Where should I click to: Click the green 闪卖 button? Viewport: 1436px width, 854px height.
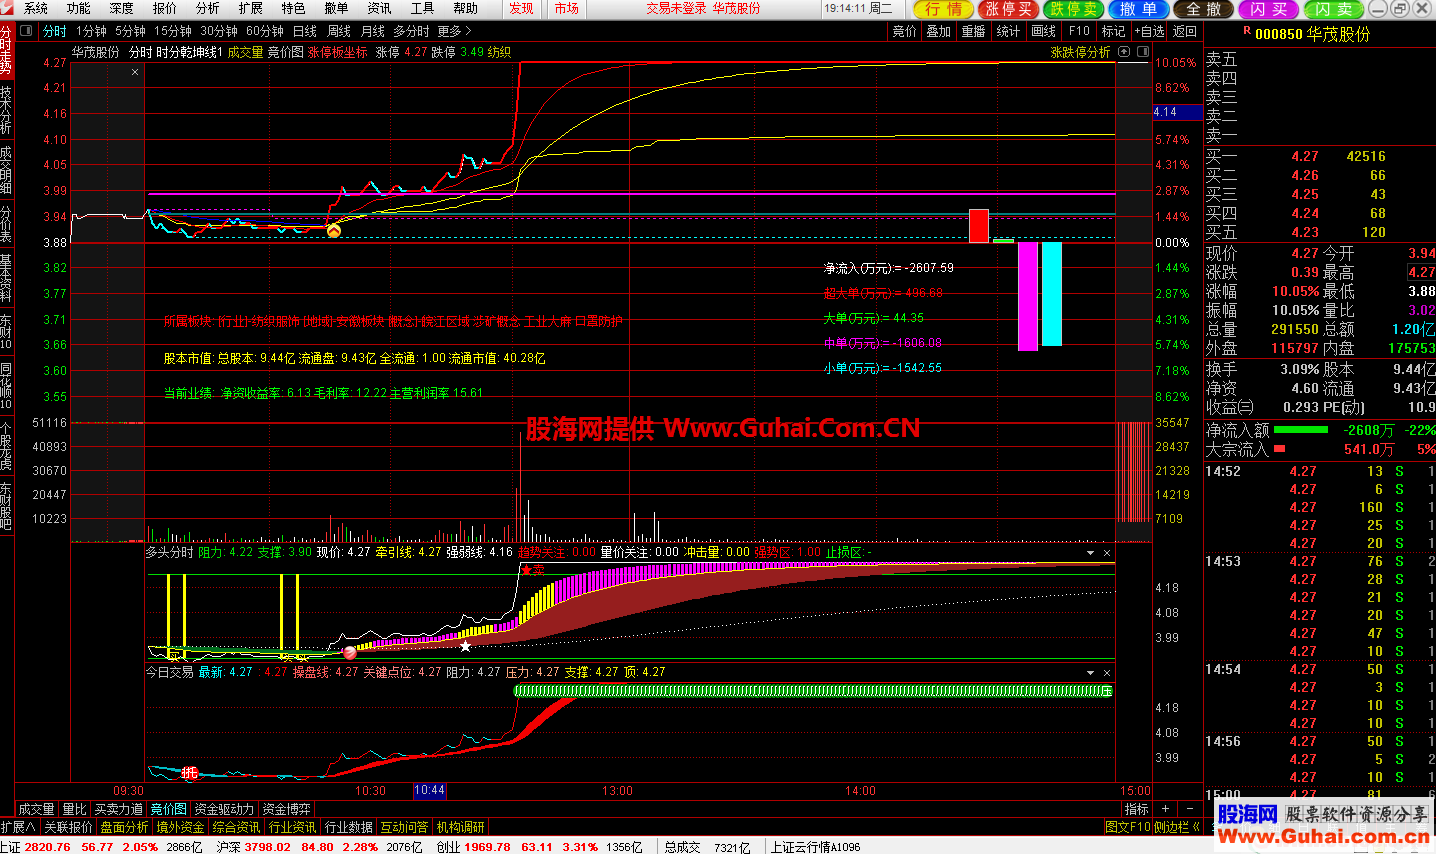1333,9
